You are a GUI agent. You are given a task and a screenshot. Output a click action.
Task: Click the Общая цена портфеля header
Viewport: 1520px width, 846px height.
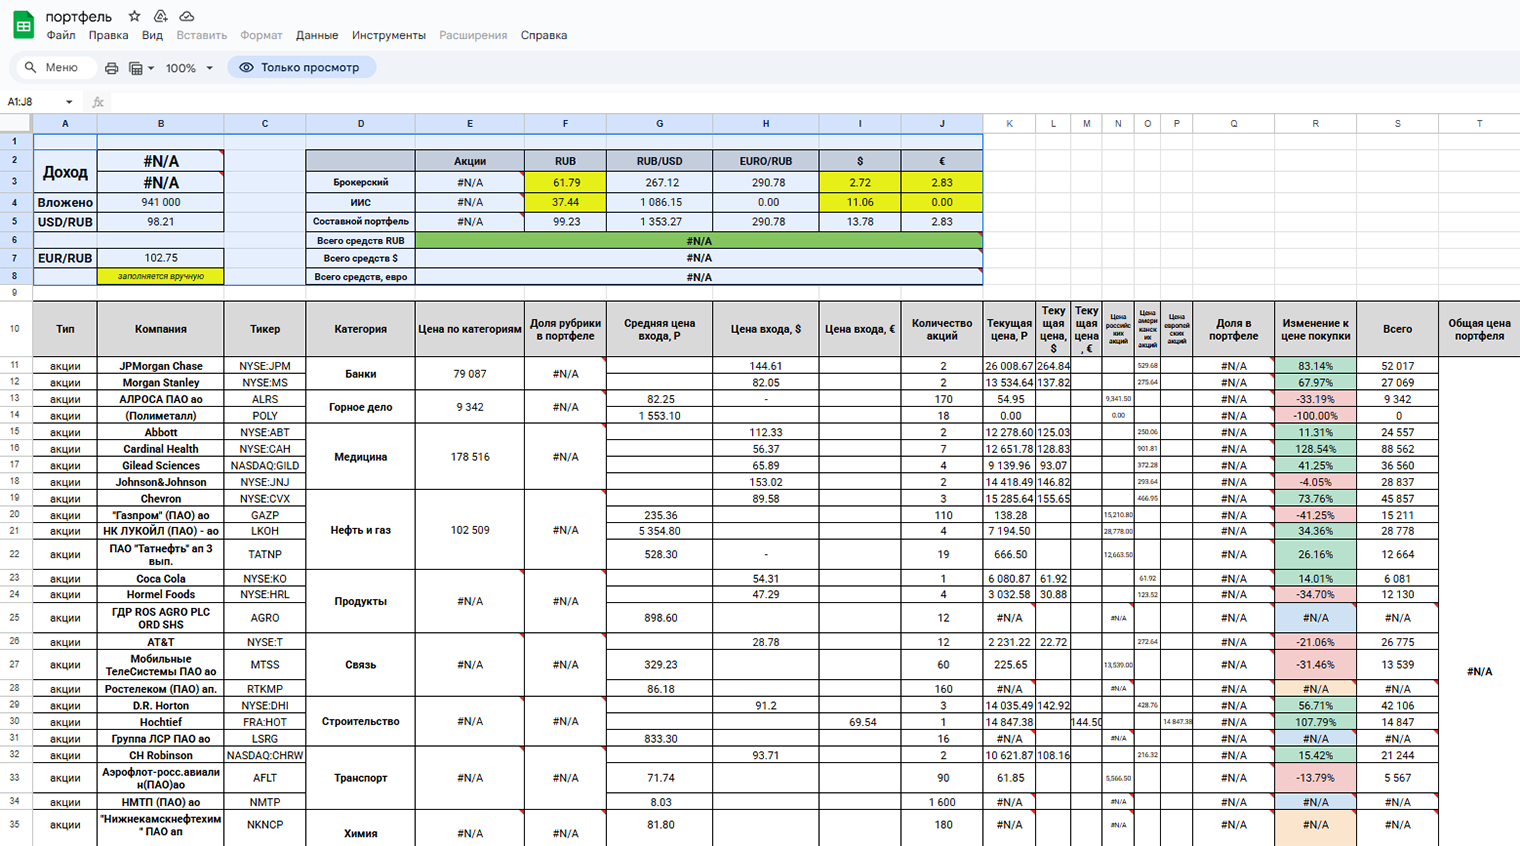tap(1479, 329)
